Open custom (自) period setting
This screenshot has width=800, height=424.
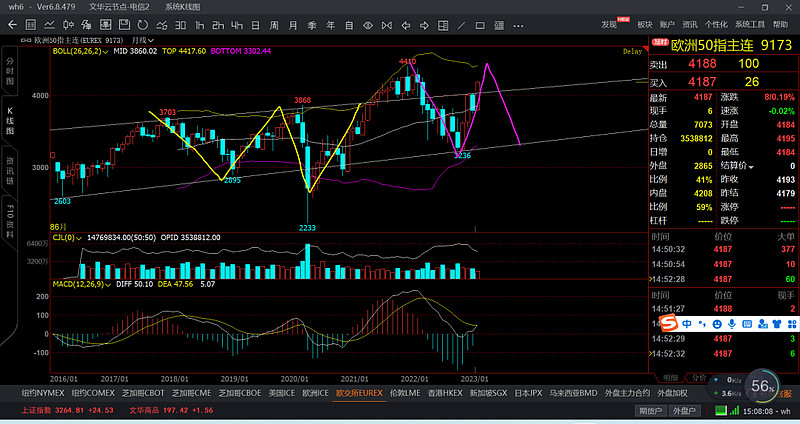pos(349,25)
